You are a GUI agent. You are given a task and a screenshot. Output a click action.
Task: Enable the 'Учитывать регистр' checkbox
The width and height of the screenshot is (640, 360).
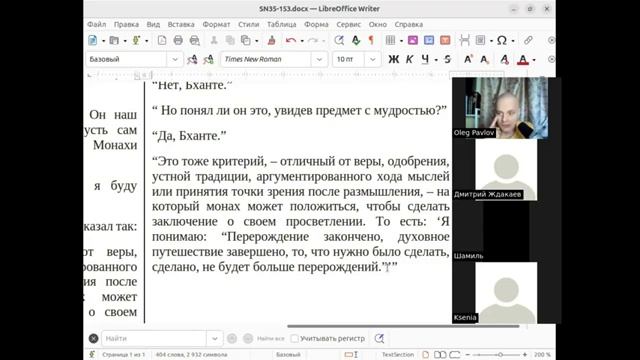pos(294,338)
